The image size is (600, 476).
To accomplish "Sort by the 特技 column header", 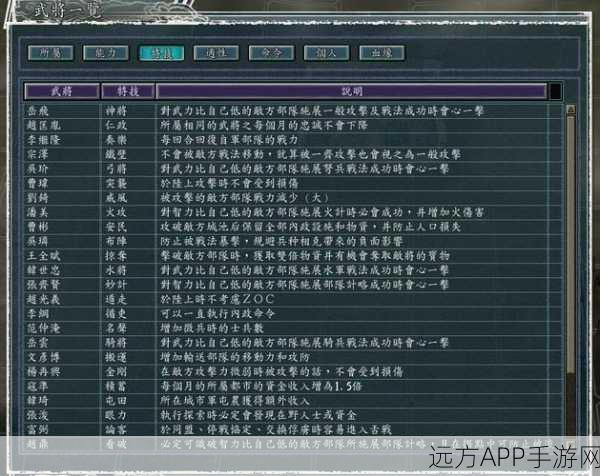I will point(128,91).
